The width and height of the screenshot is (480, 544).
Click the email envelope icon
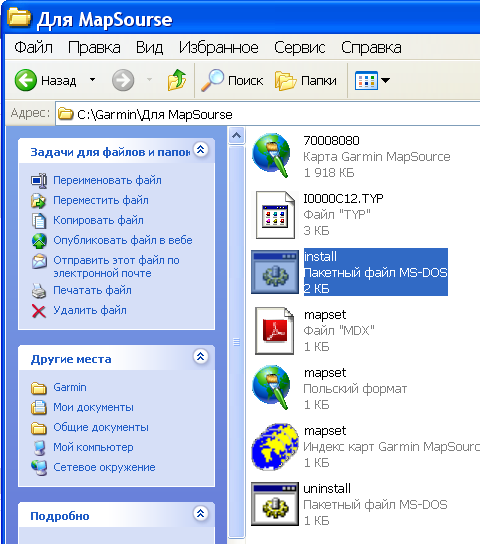pyautogui.click(x=39, y=261)
